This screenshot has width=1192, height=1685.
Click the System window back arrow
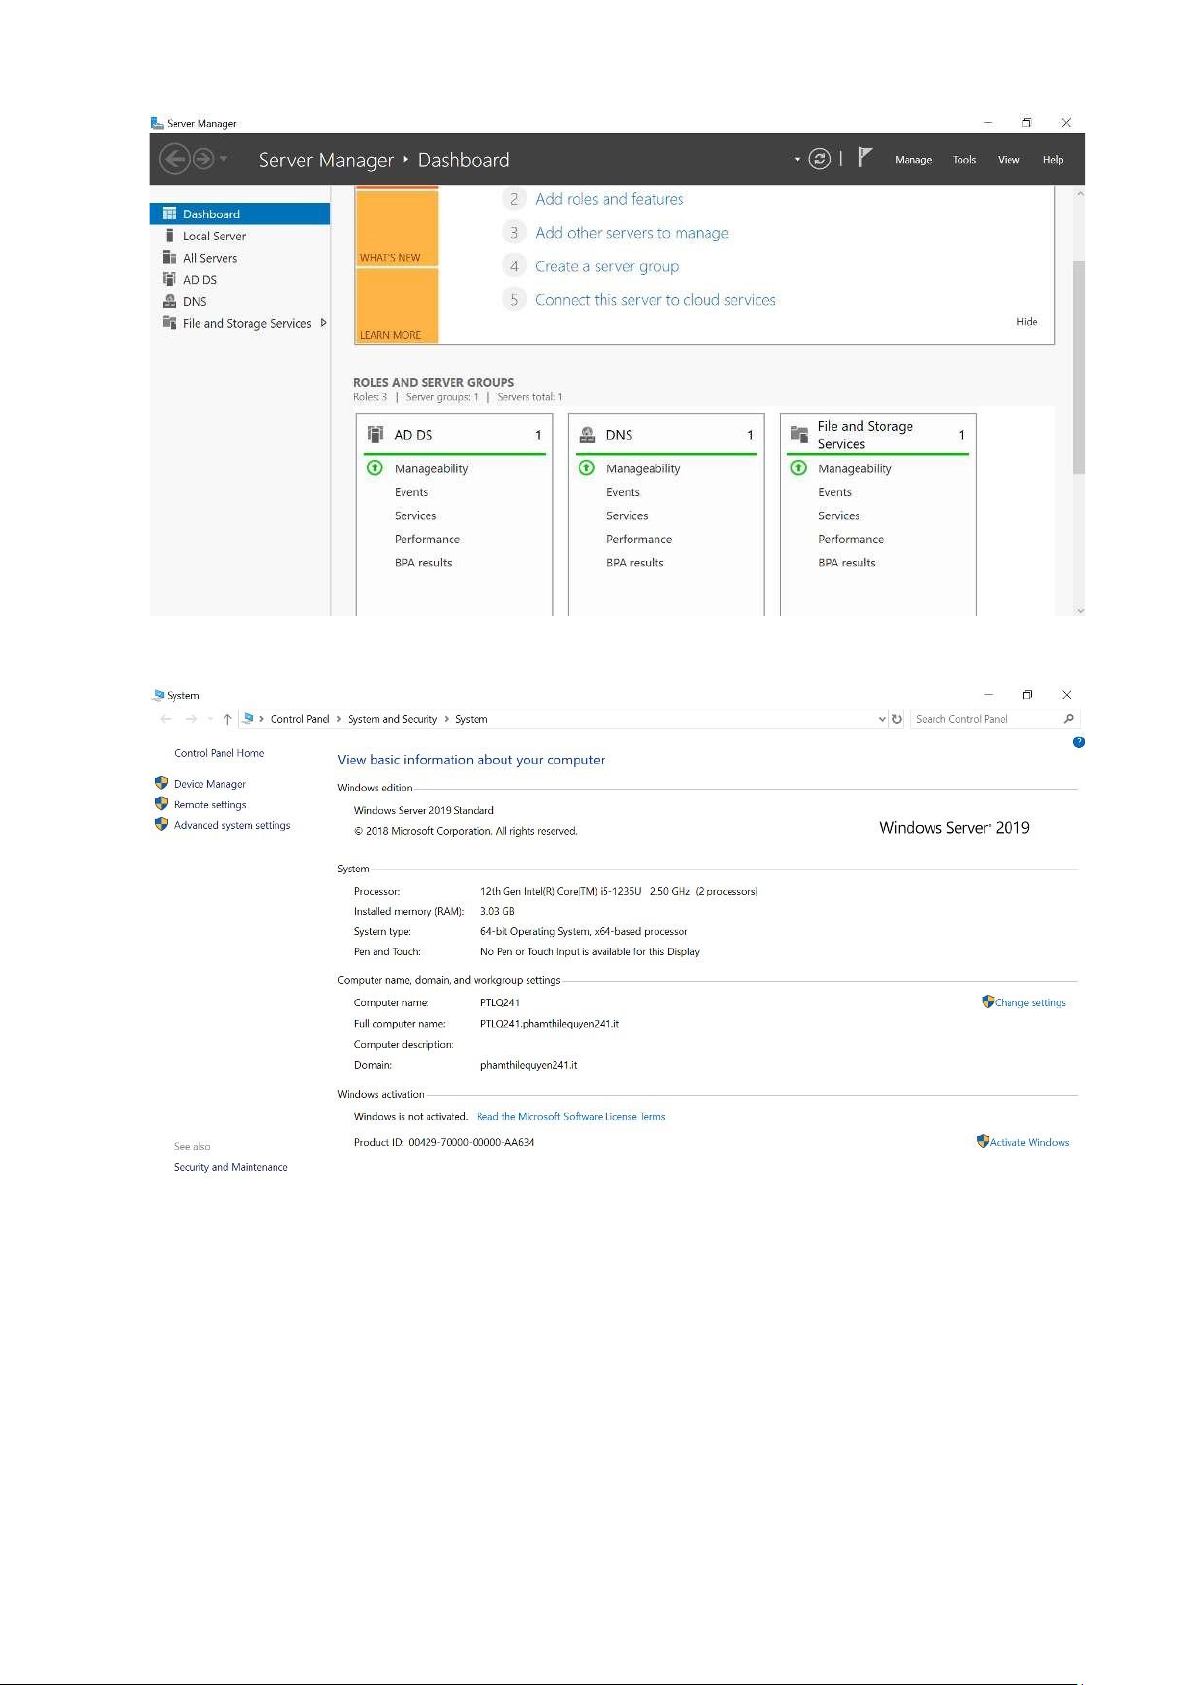pyautogui.click(x=166, y=719)
